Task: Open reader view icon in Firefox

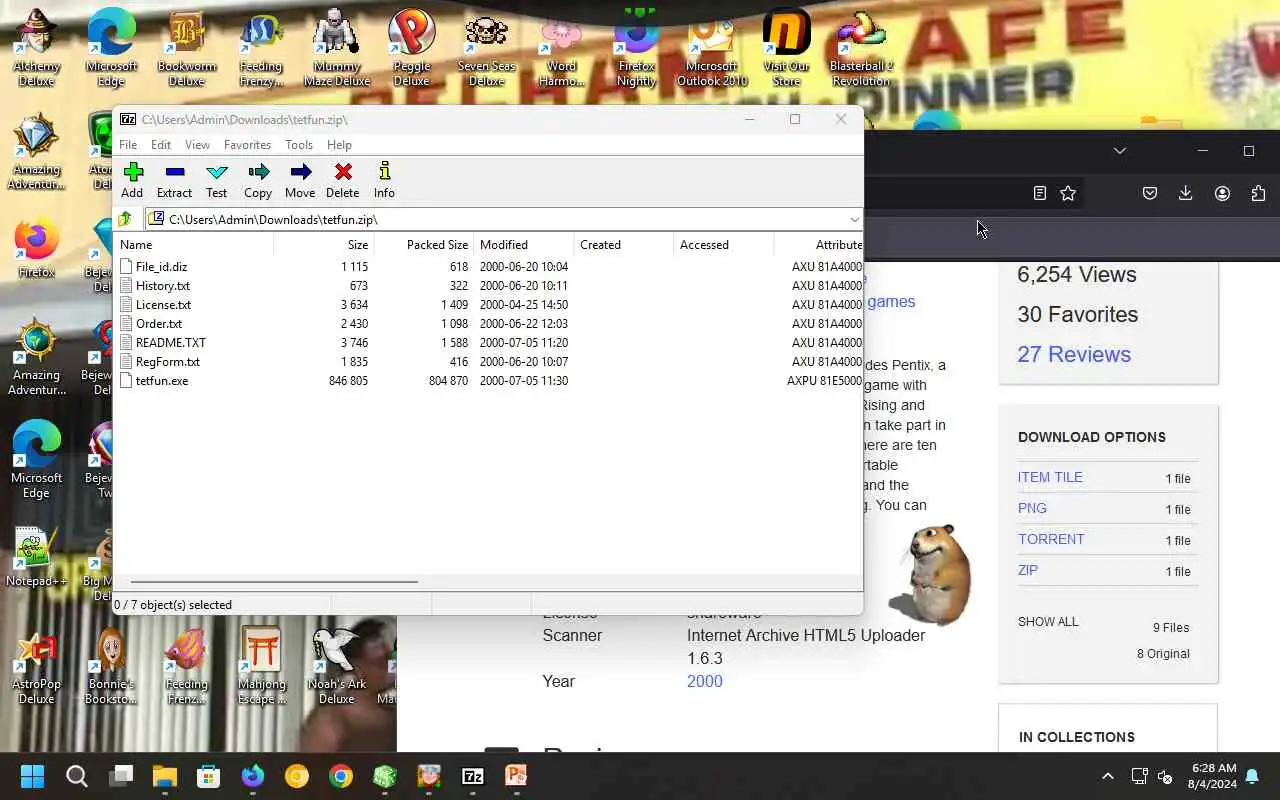Action: 1040,193
